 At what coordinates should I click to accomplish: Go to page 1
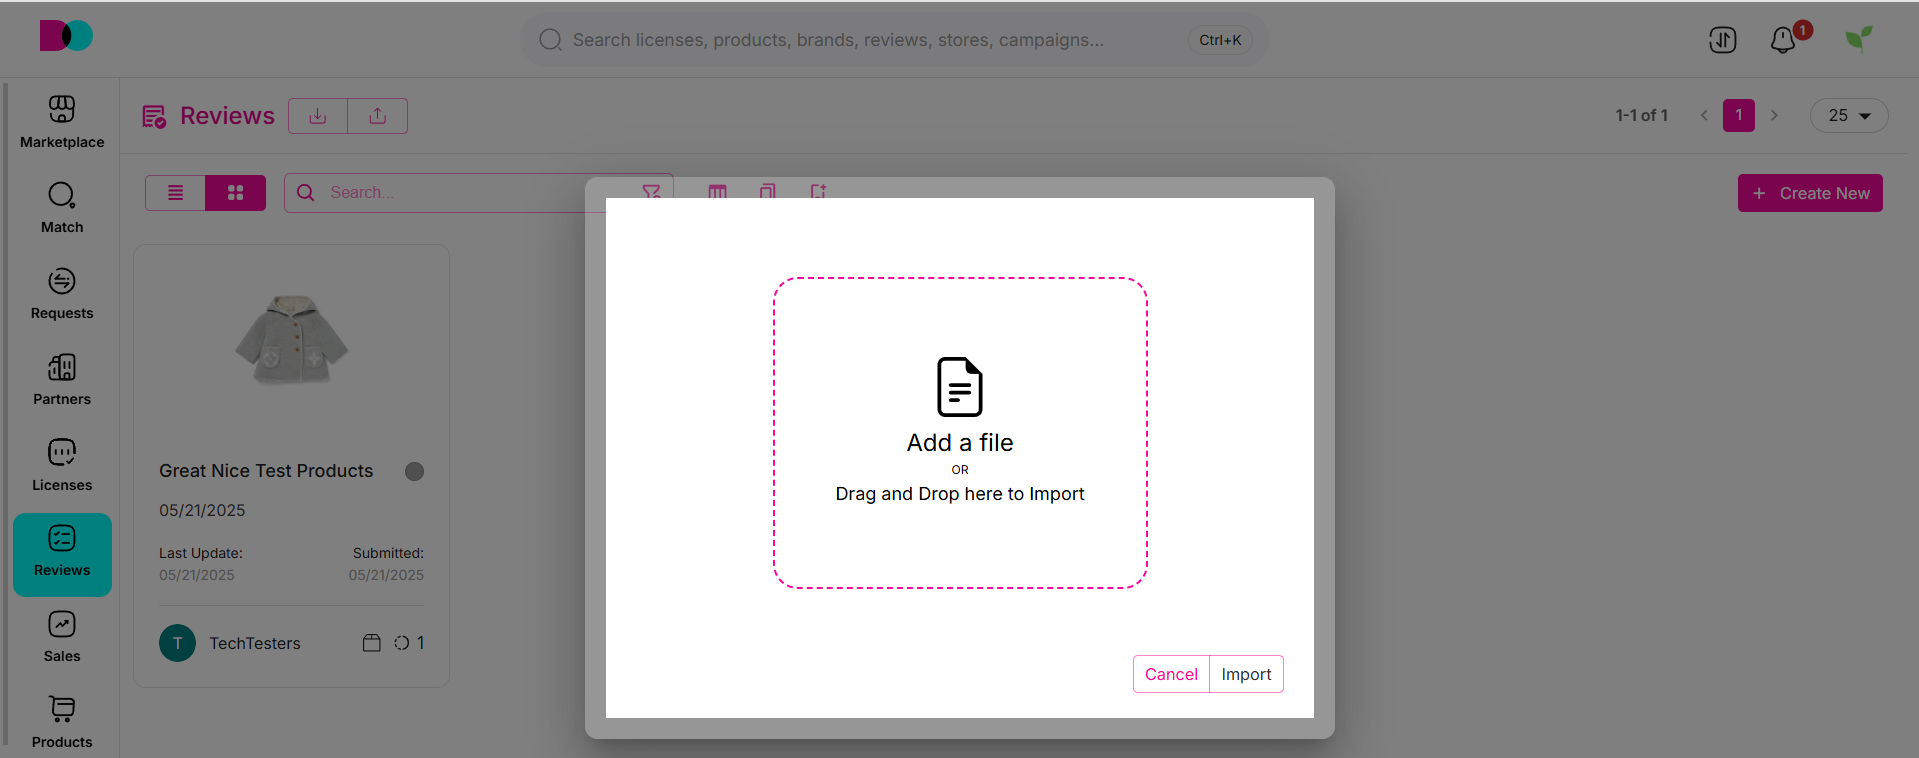coord(1739,116)
